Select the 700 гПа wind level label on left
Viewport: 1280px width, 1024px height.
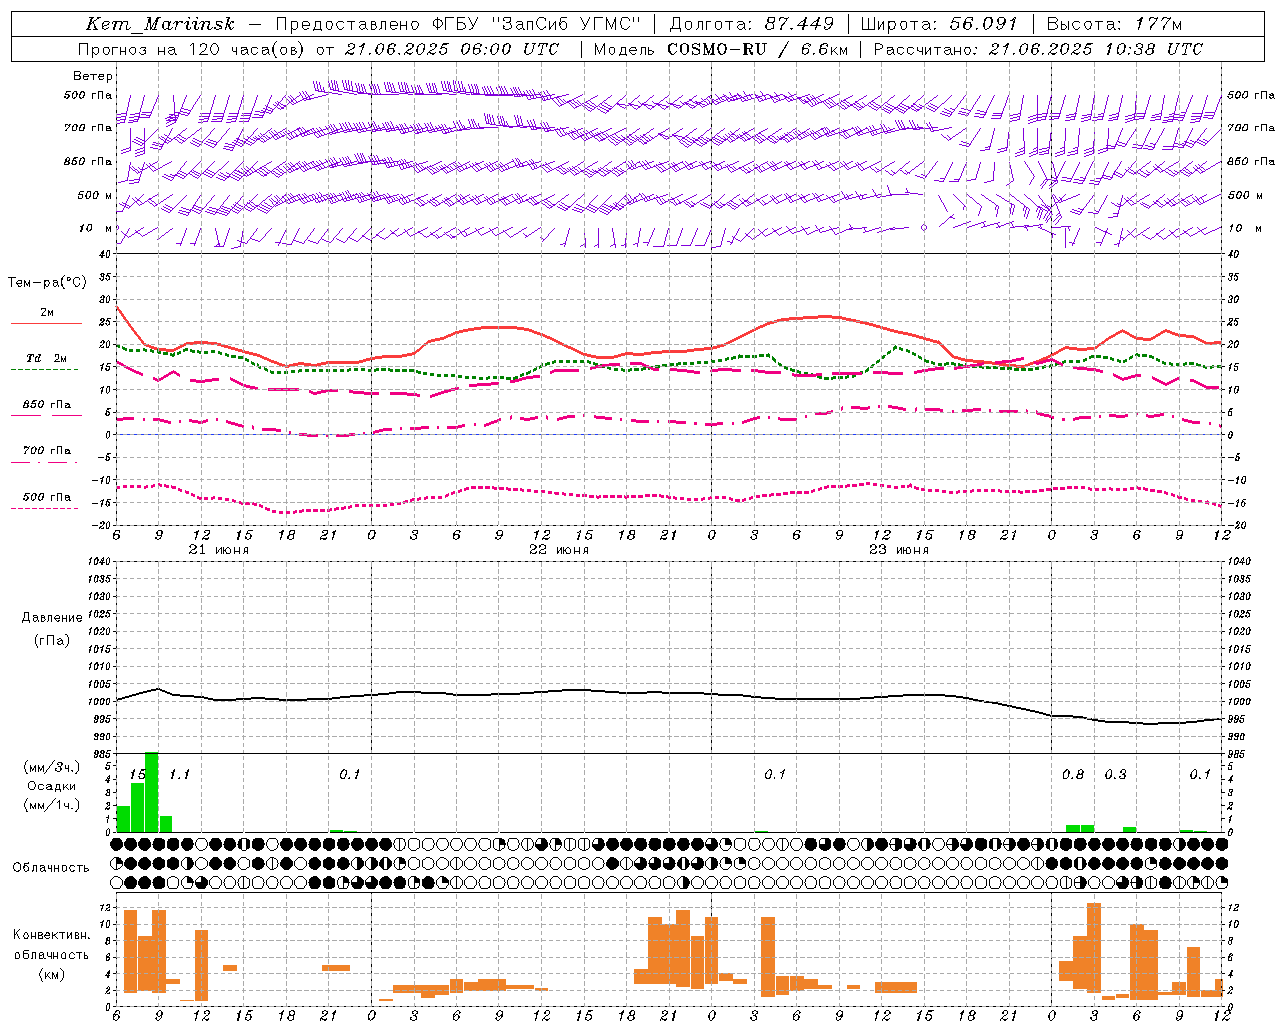(88, 128)
